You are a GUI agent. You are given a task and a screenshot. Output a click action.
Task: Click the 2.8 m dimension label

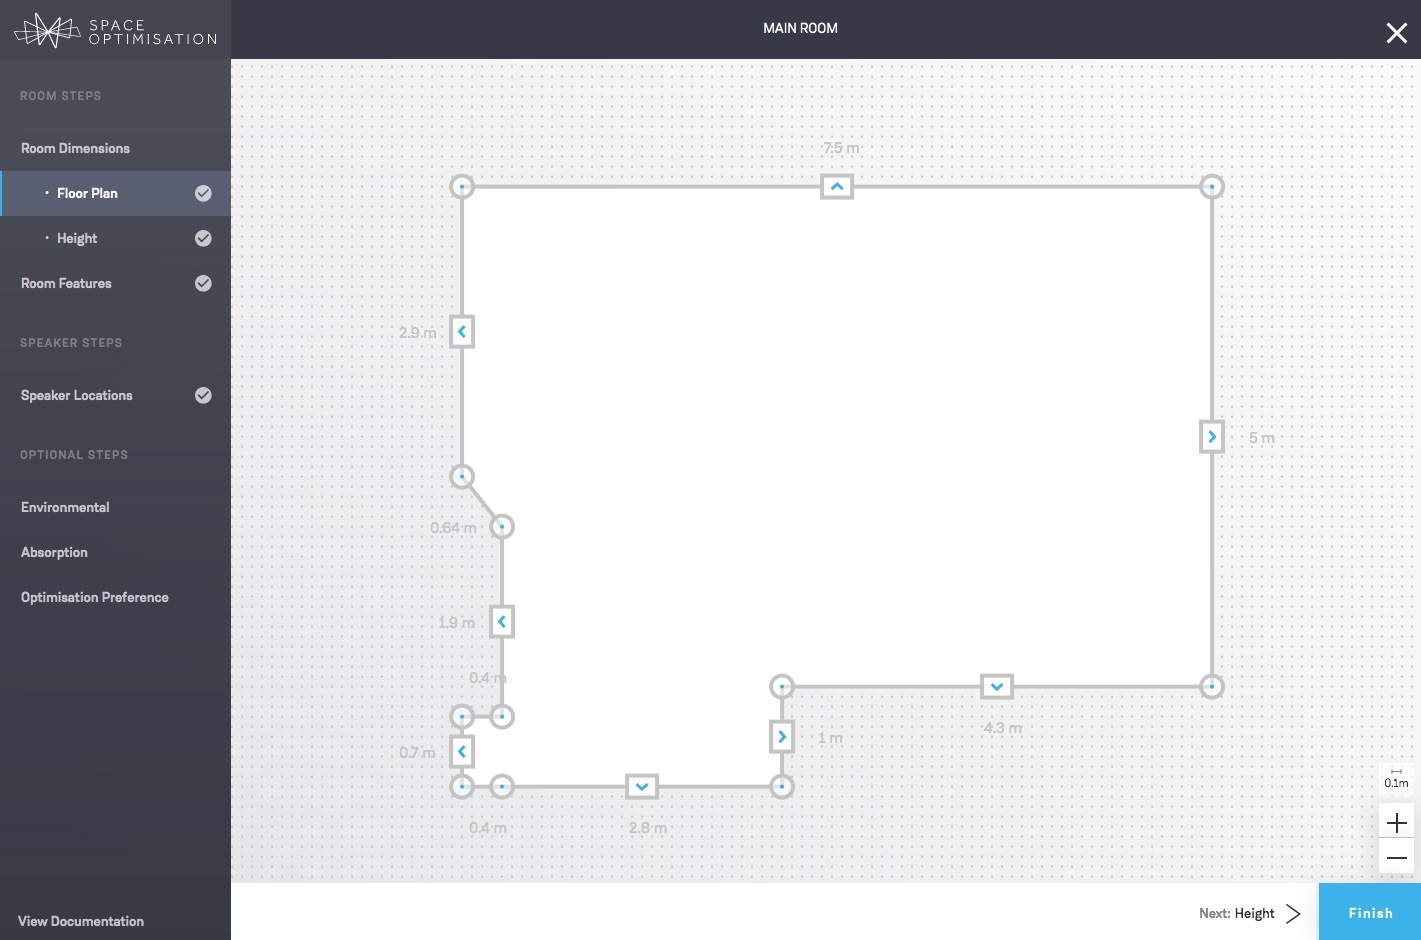647,828
